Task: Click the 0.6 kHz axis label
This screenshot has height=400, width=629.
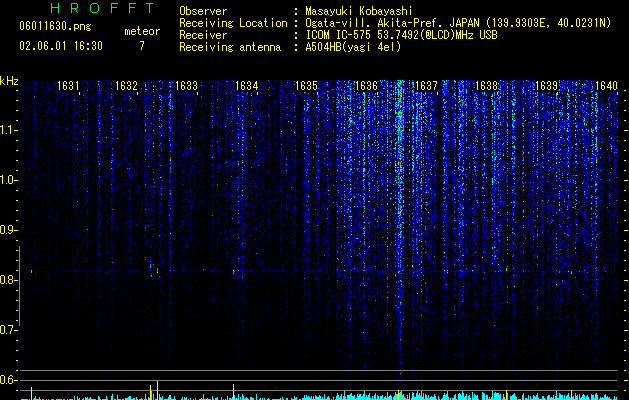Action: pos(8,380)
